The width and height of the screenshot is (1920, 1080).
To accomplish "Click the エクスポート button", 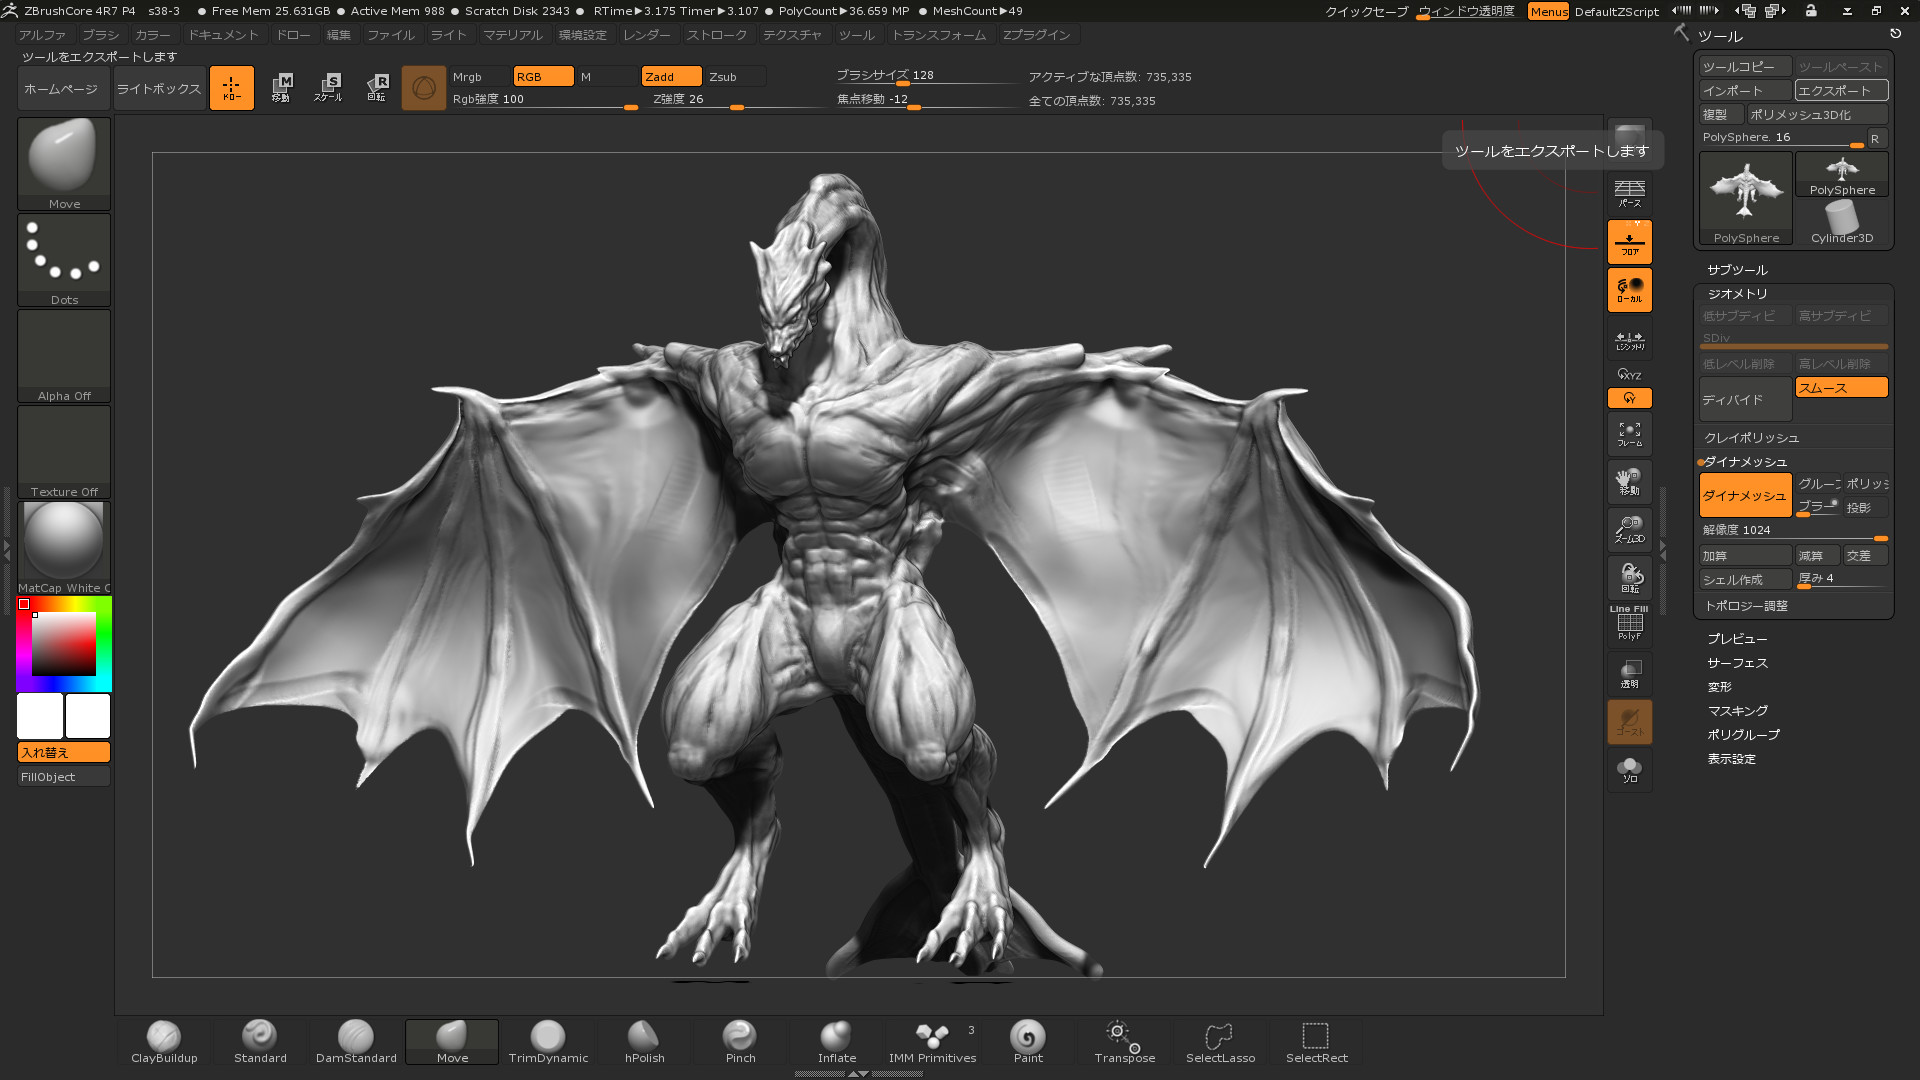I will [x=1840, y=90].
